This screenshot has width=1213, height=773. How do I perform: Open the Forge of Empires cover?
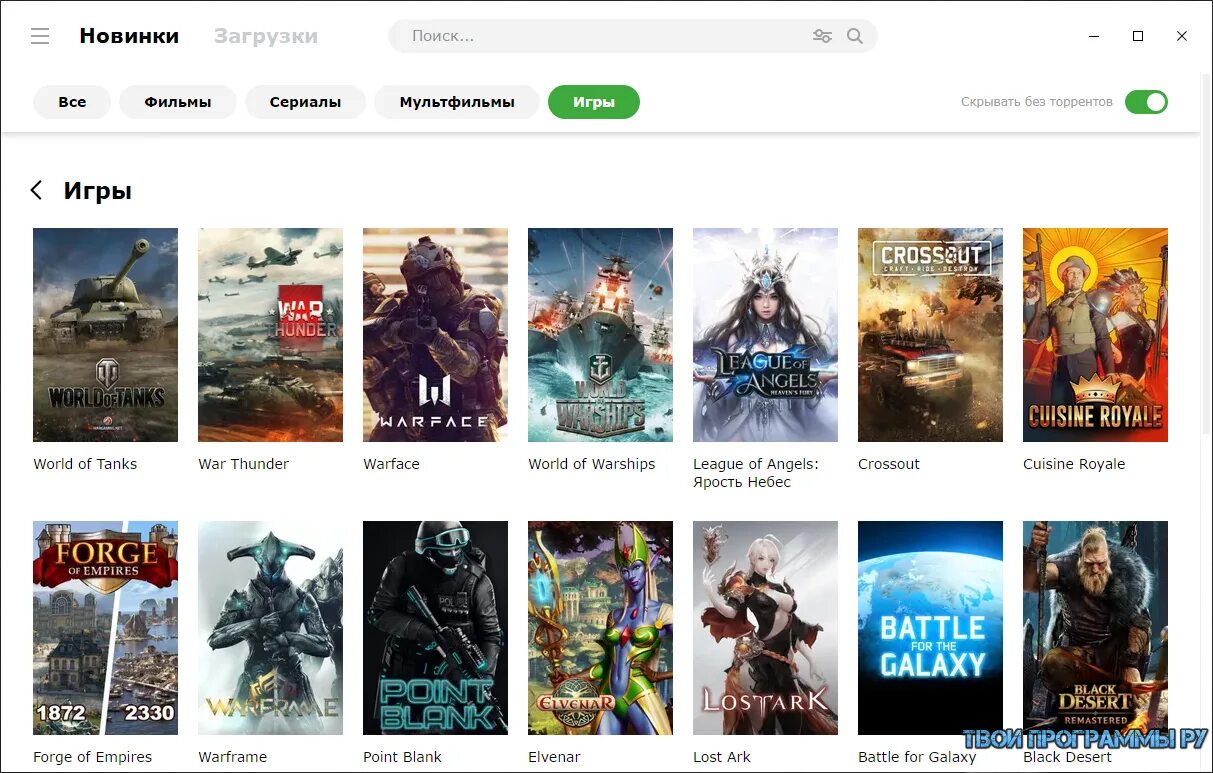click(x=105, y=628)
